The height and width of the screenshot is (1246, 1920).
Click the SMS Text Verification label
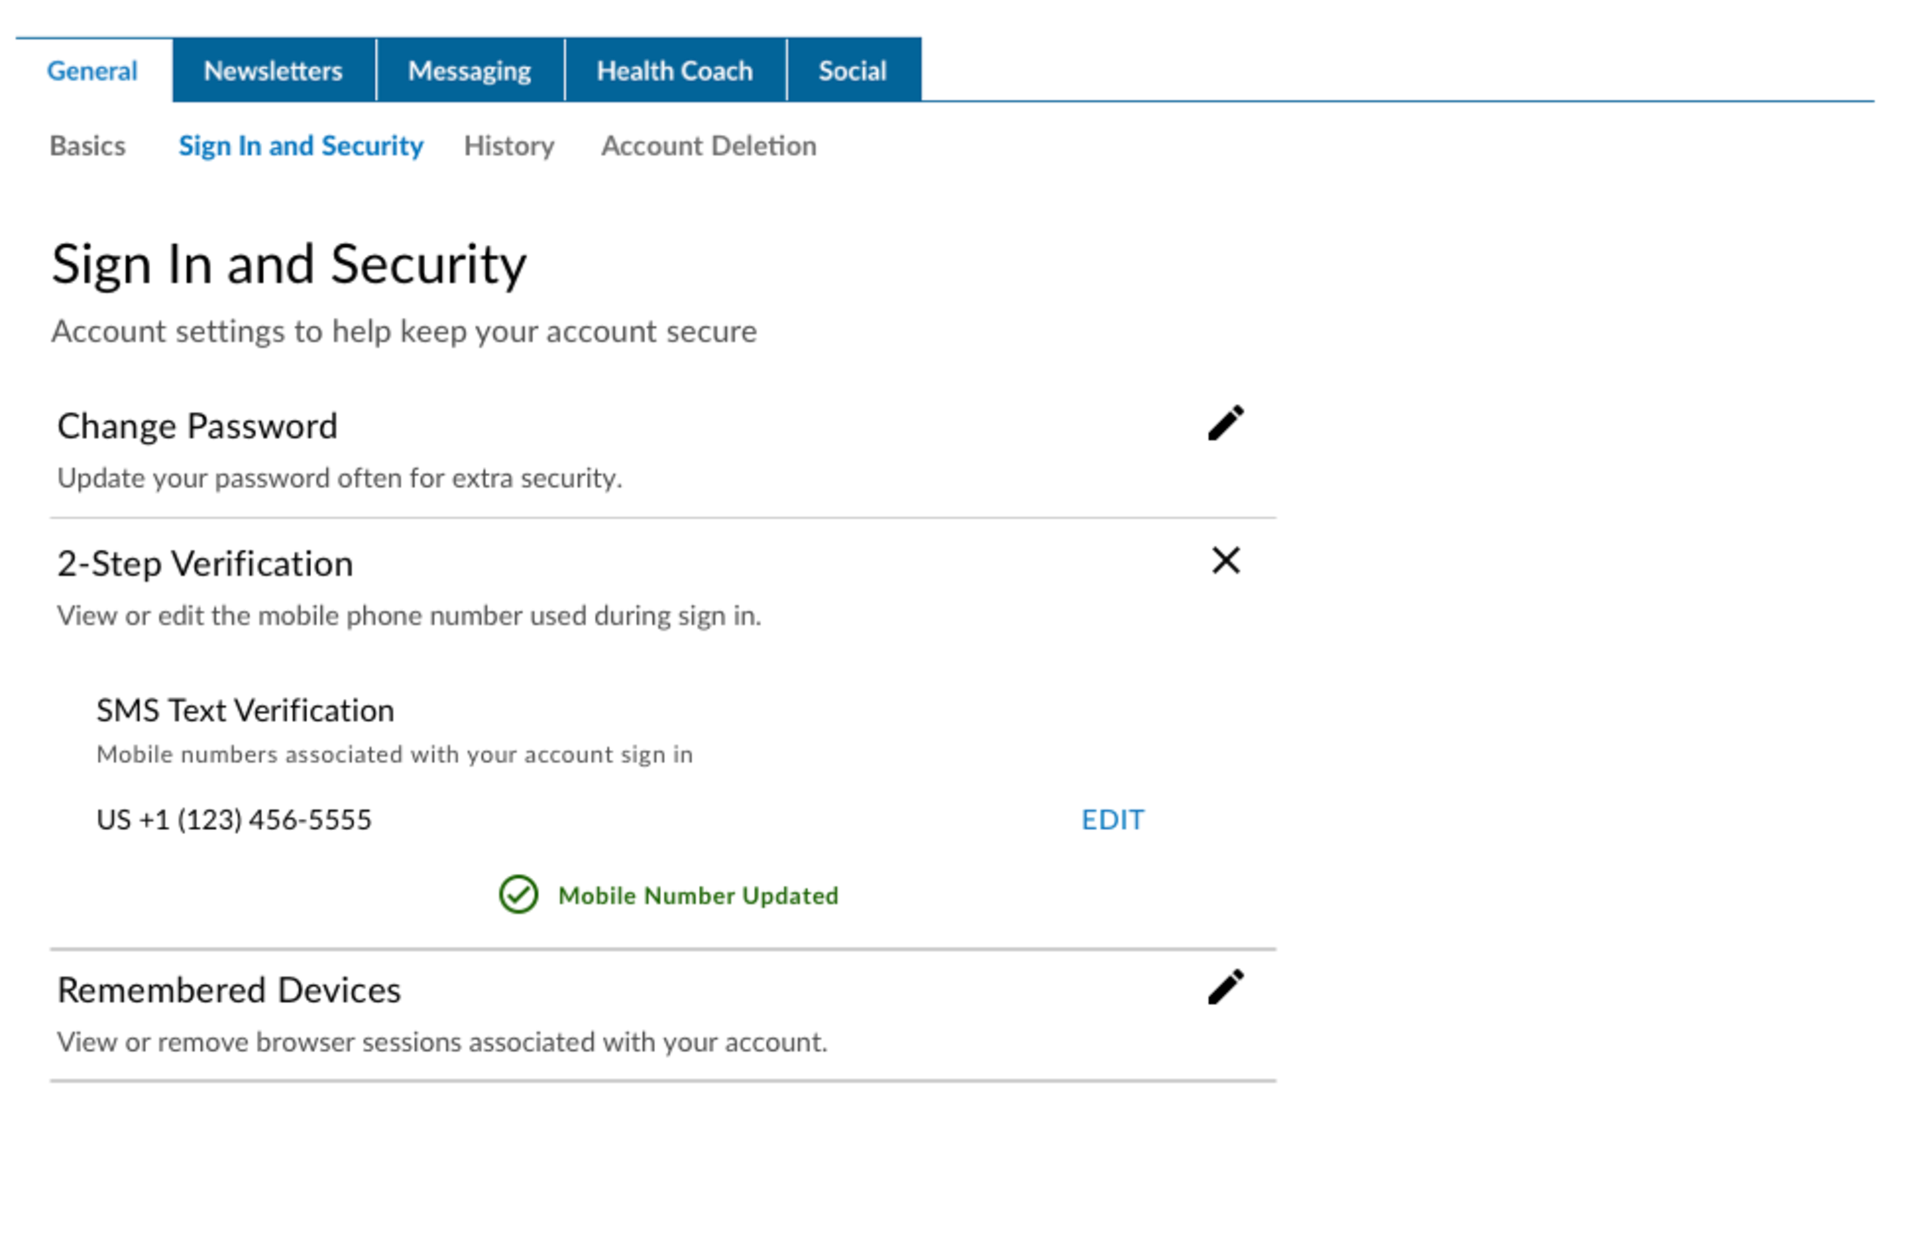click(x=245, y=711)
